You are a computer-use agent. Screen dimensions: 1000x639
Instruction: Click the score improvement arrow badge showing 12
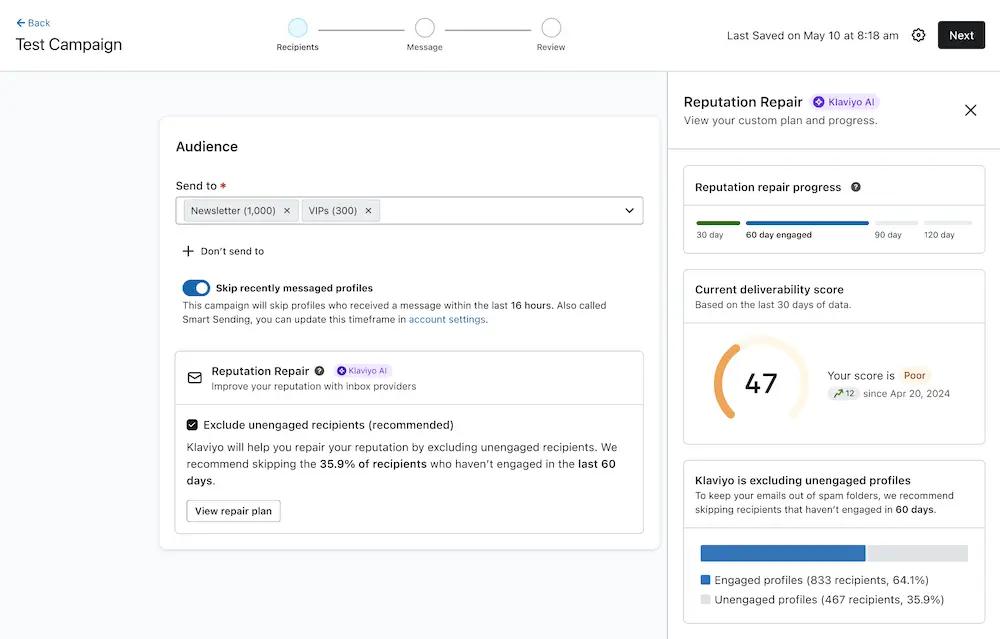point(843,392)
